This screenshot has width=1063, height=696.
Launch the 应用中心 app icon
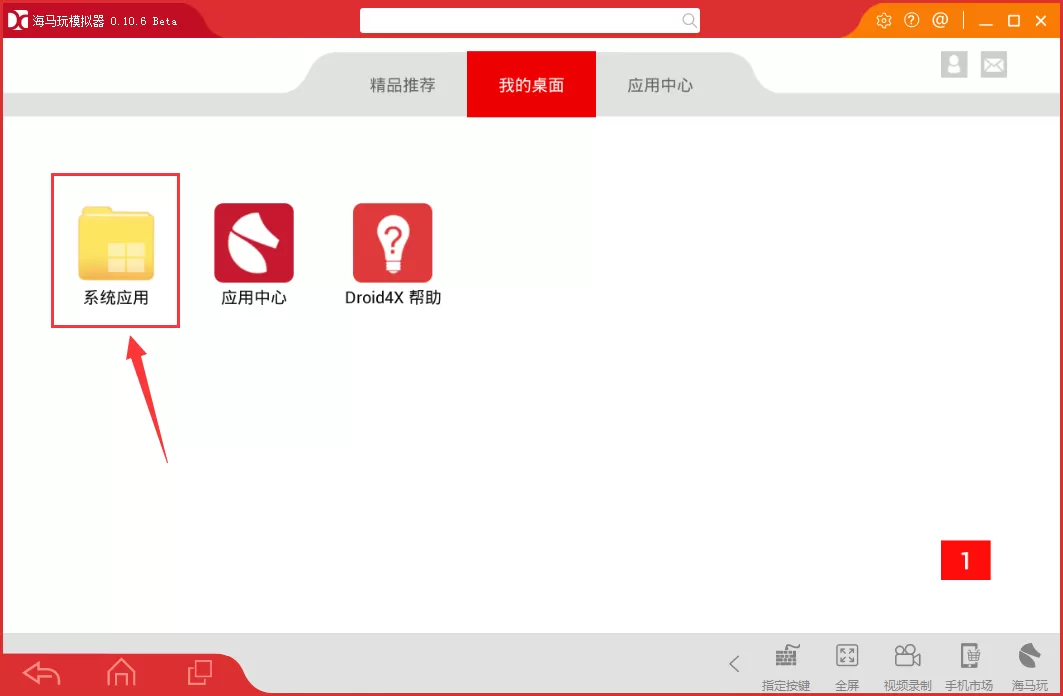click(254, 243)
